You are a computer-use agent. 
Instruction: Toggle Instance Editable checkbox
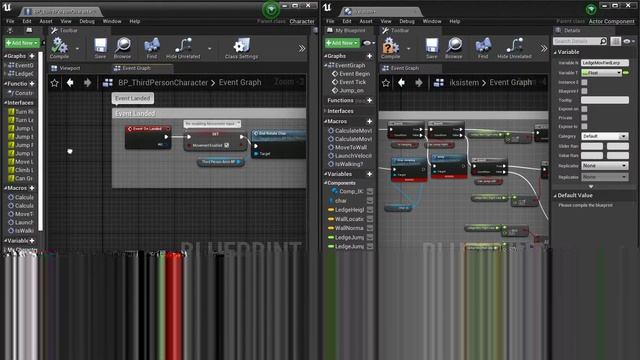584,82
